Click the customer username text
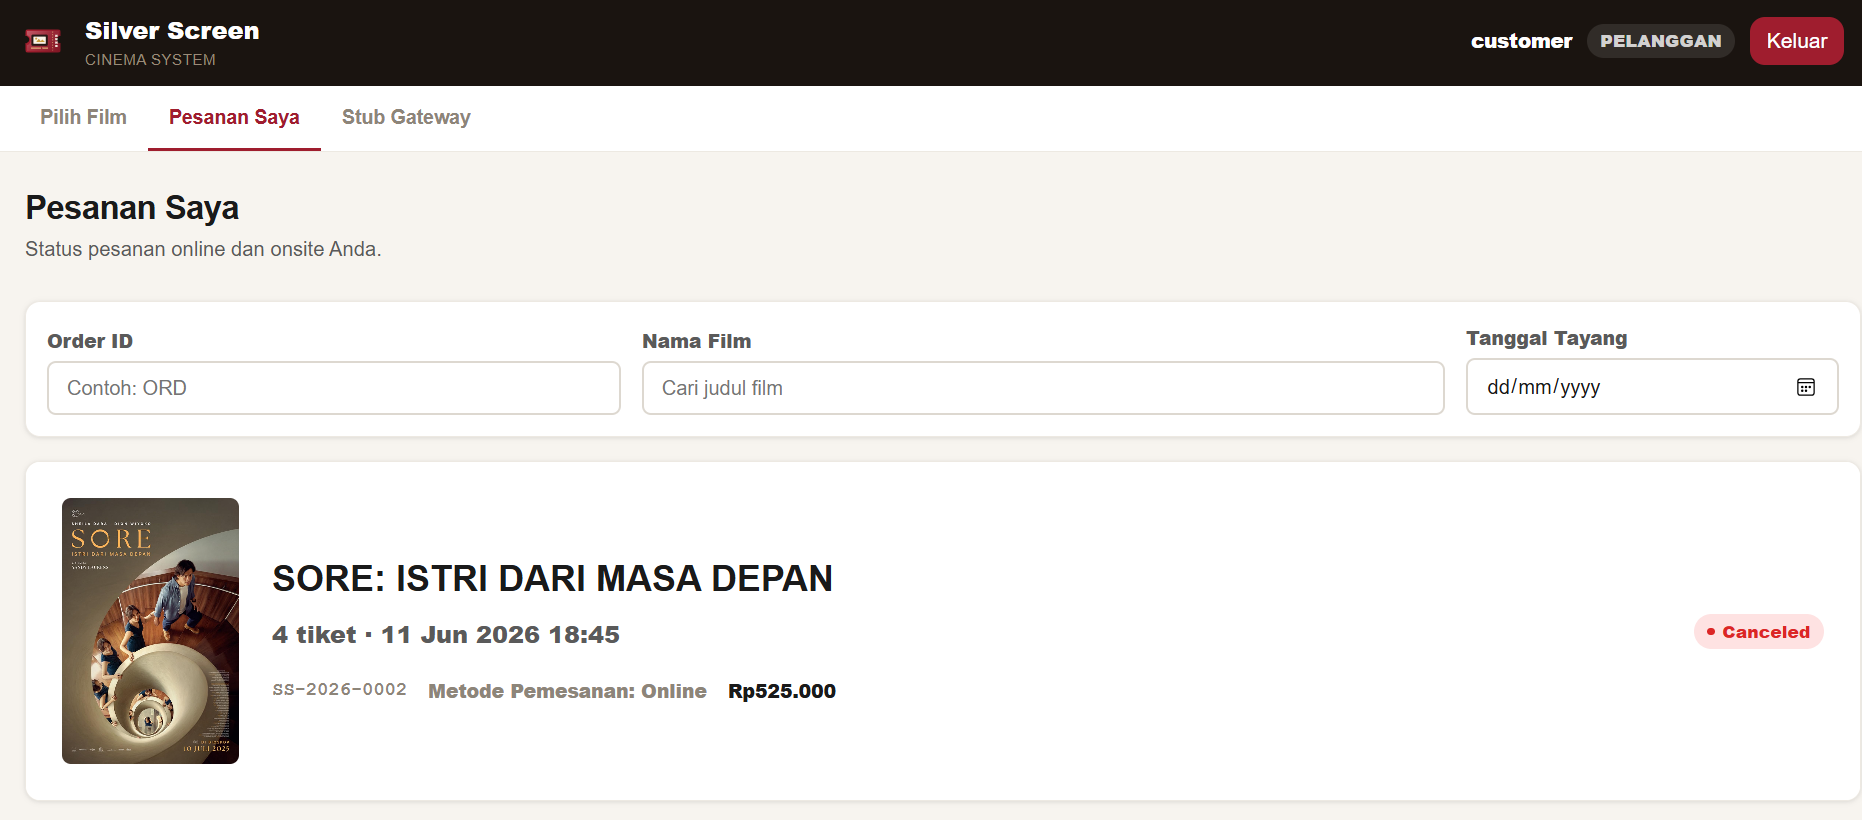 (x=1521, y=41)
